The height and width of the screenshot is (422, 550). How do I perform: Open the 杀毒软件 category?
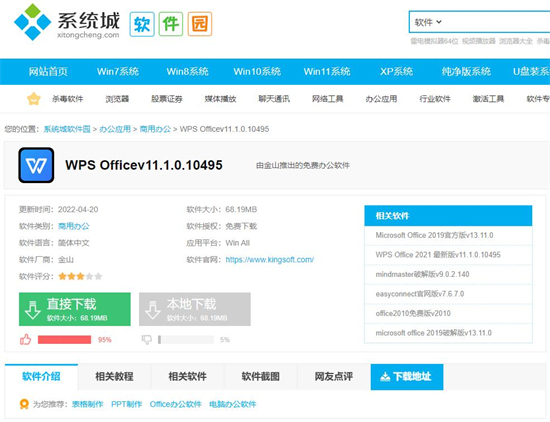point(68,99)
